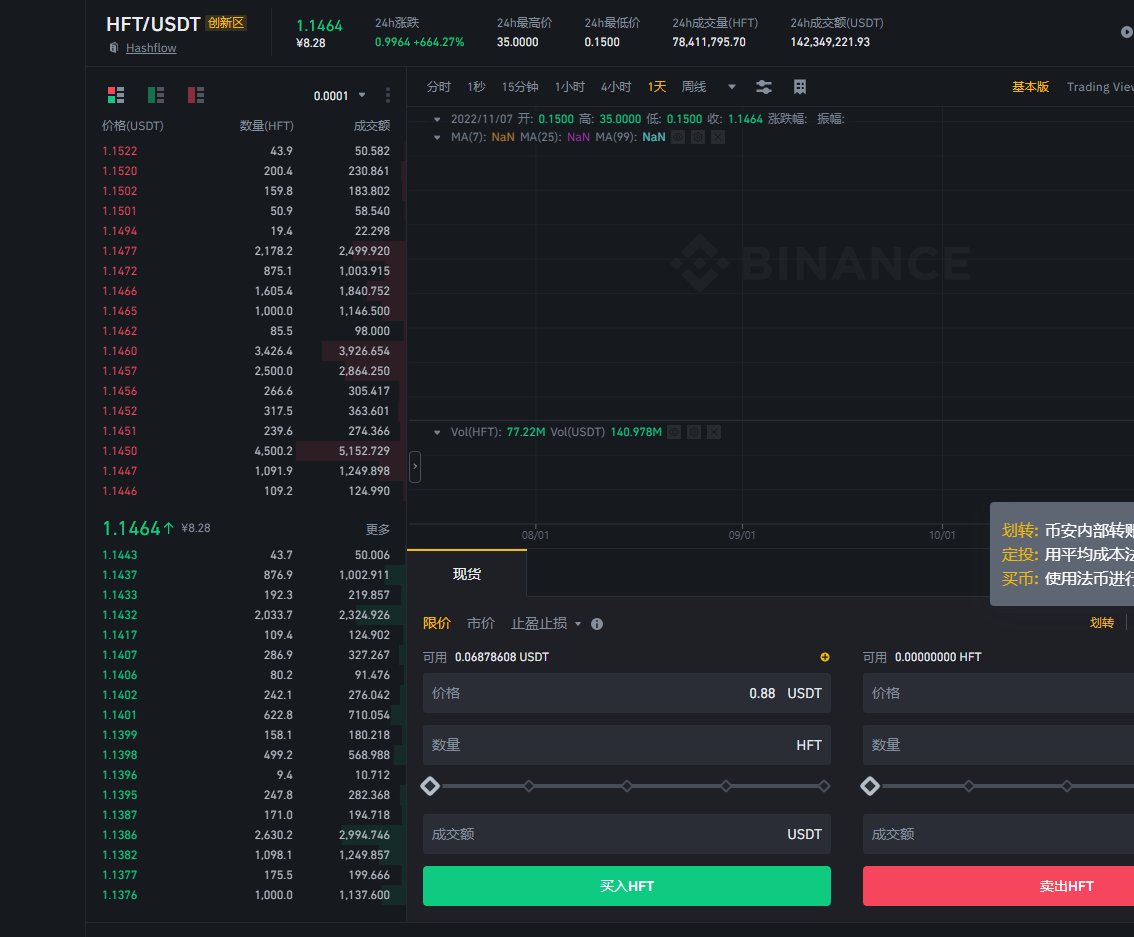Select the 1天 chart interval
1134x937 pixels.
pos(657,87)
